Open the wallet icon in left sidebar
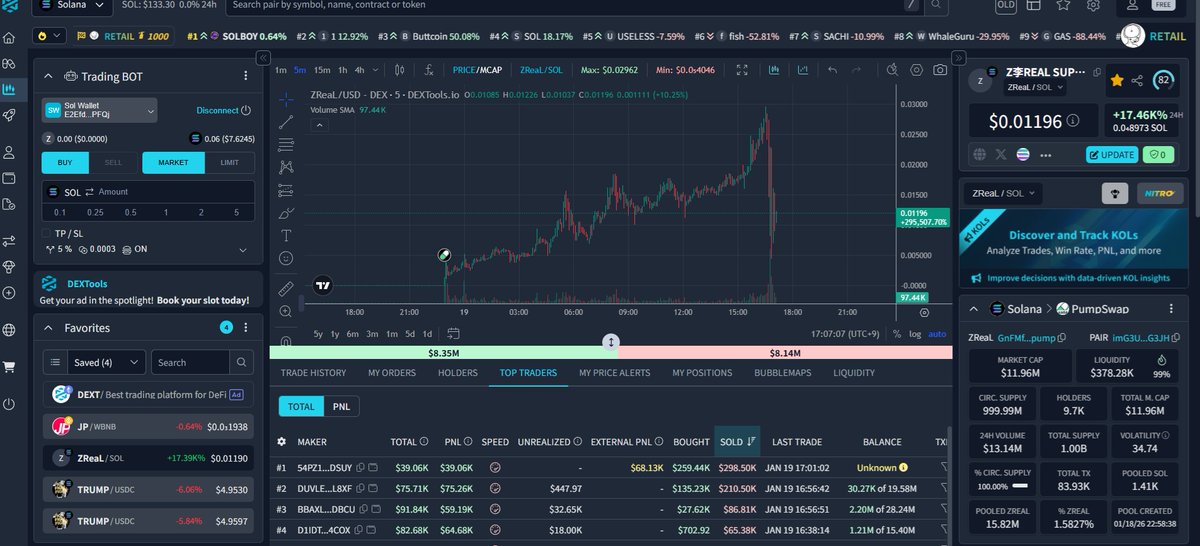The height and width of the screenshot is (546, 1200). pyautogui.click(x=9, y=178)
